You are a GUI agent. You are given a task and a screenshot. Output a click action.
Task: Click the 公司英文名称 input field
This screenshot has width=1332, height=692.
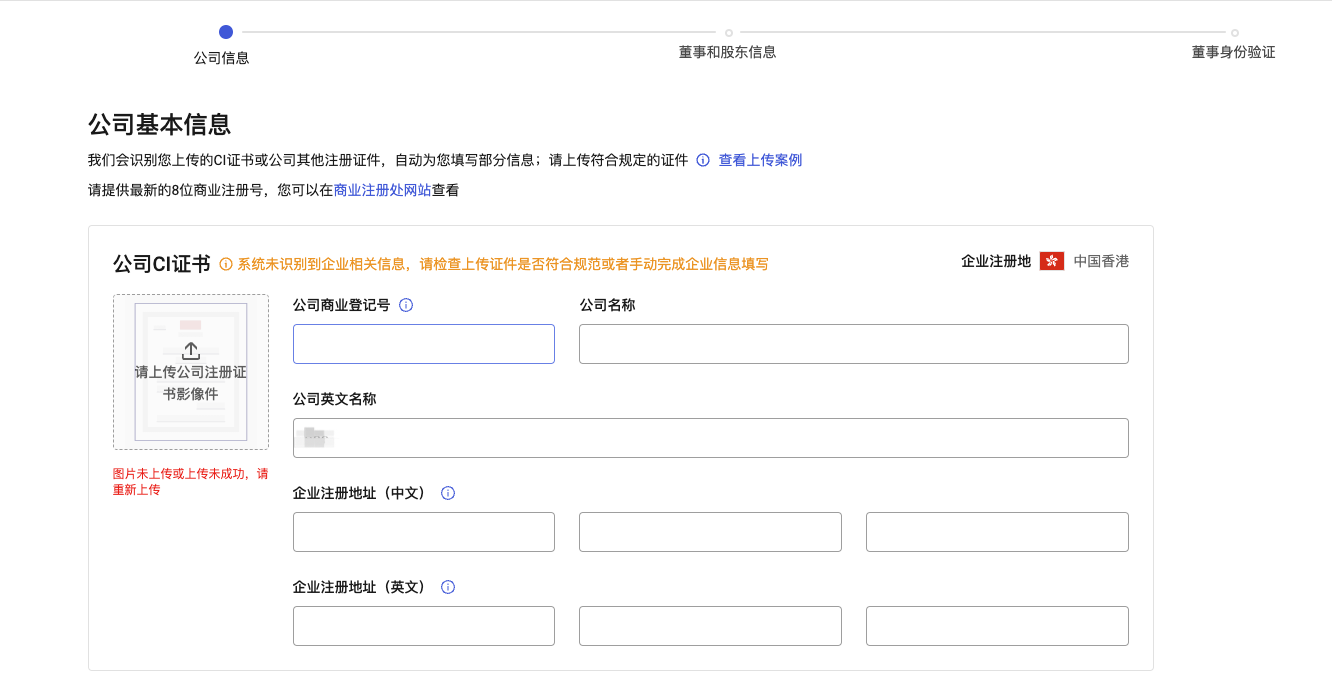710,437
